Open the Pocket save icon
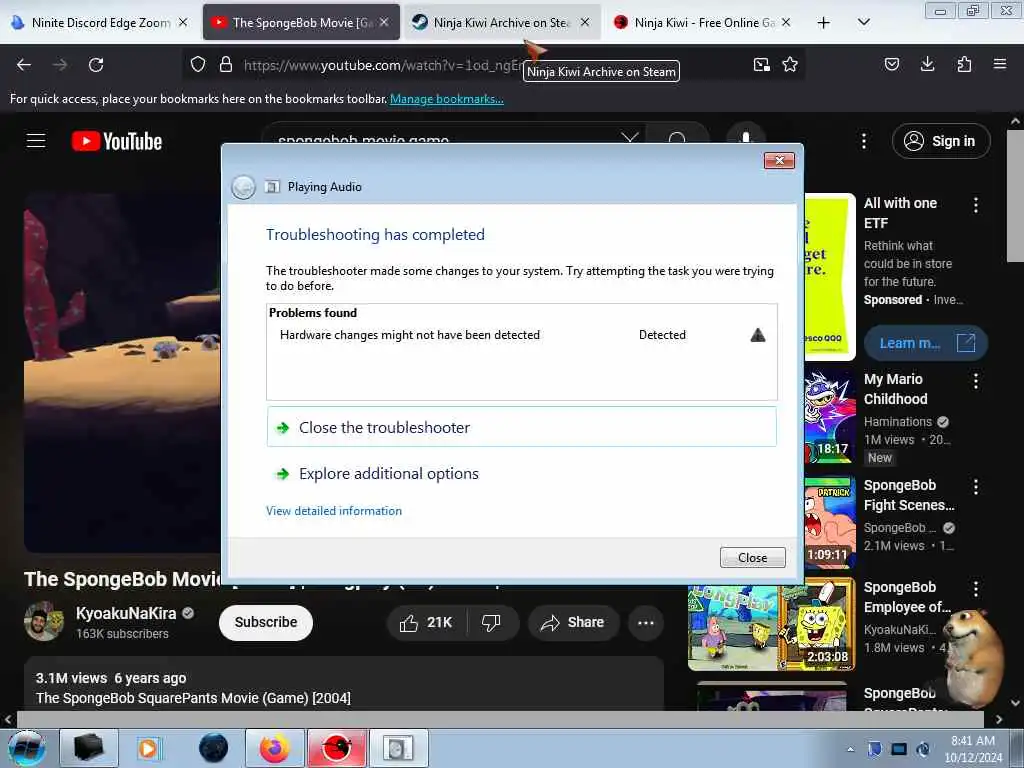The height and width of the screenshot is (768, 1024). point(891,64)
